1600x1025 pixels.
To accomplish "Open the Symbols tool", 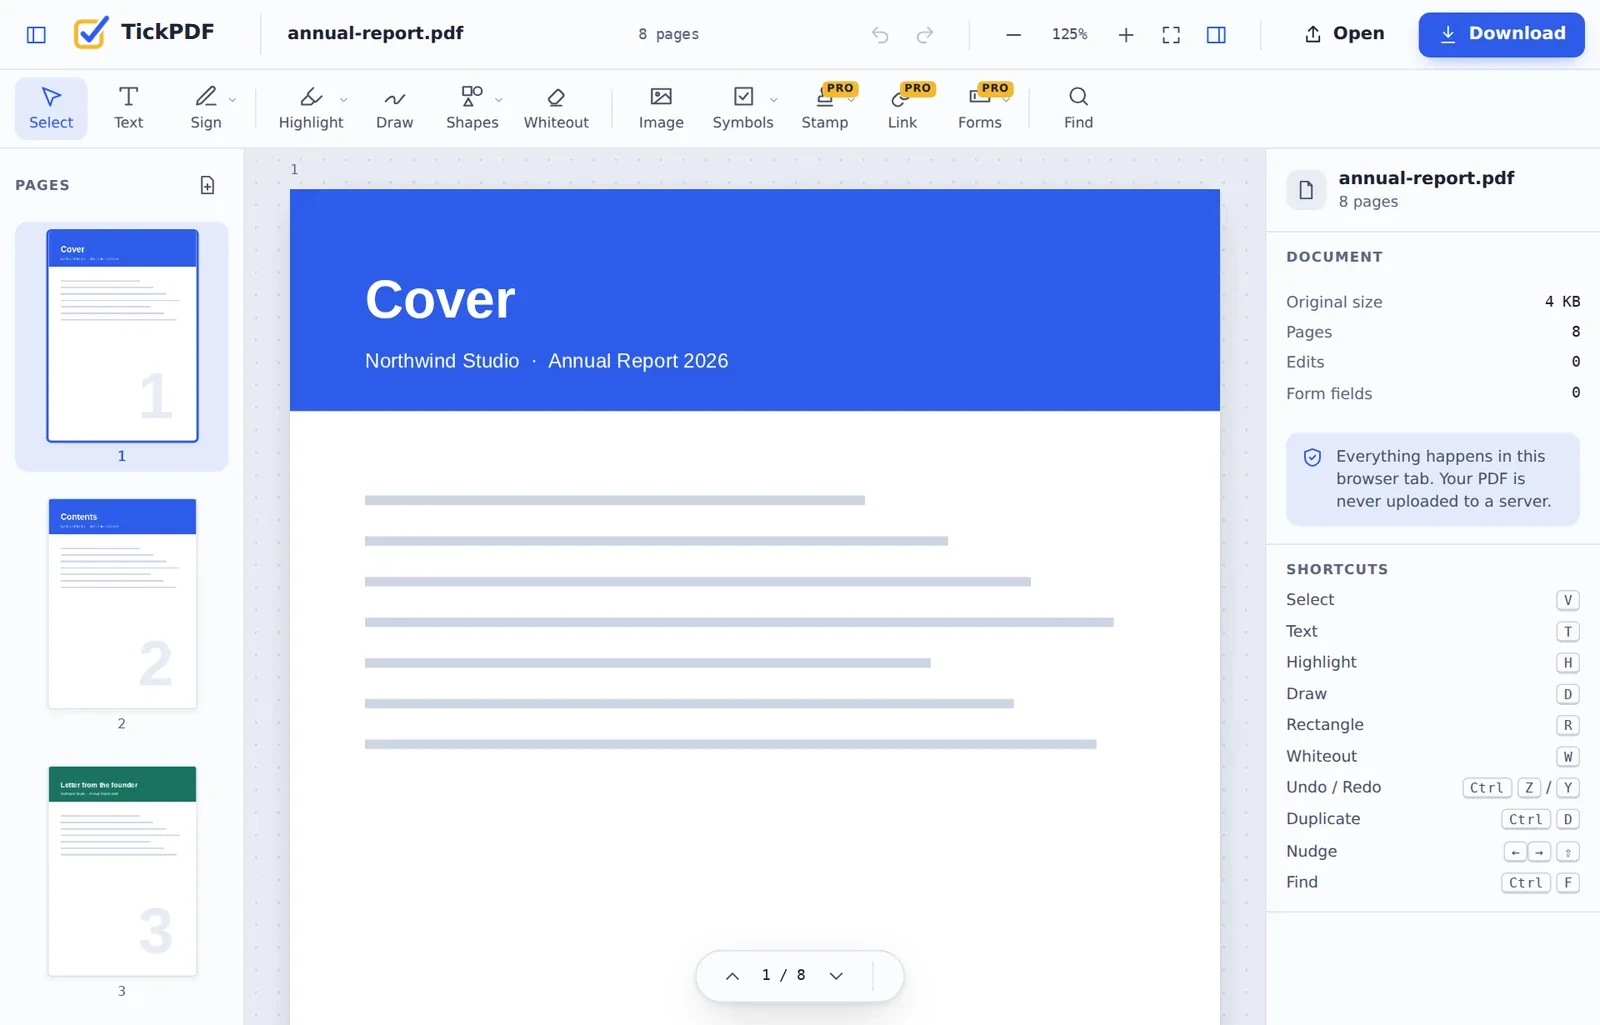I will click(743, 108).
